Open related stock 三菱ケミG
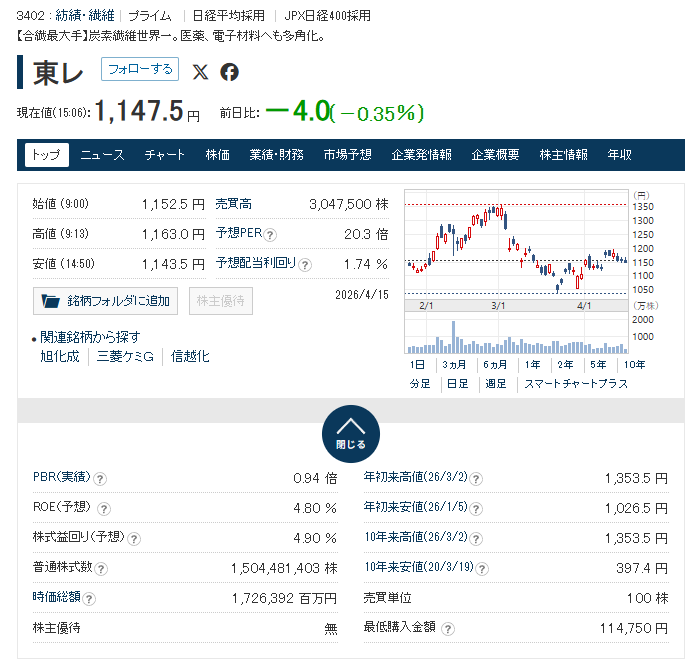This screenshot has width=689, height=659. click(x=125, y=356)
